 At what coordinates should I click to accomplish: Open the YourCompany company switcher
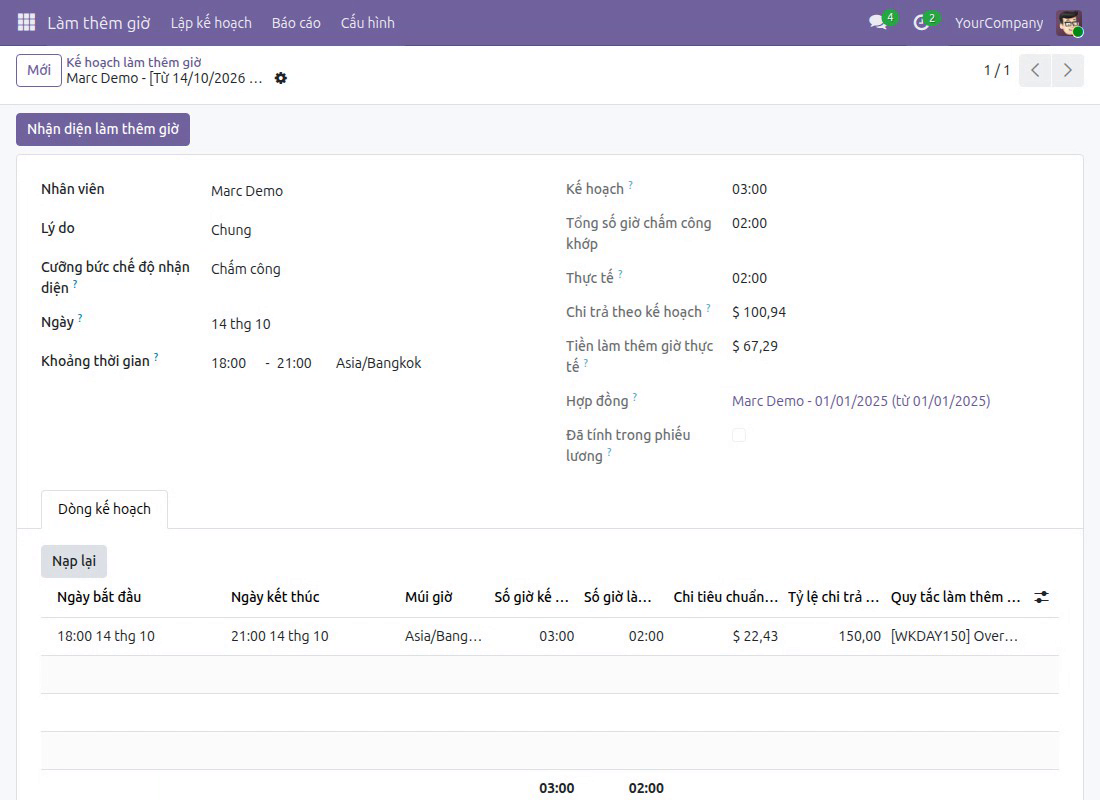(x=998, y=22)
